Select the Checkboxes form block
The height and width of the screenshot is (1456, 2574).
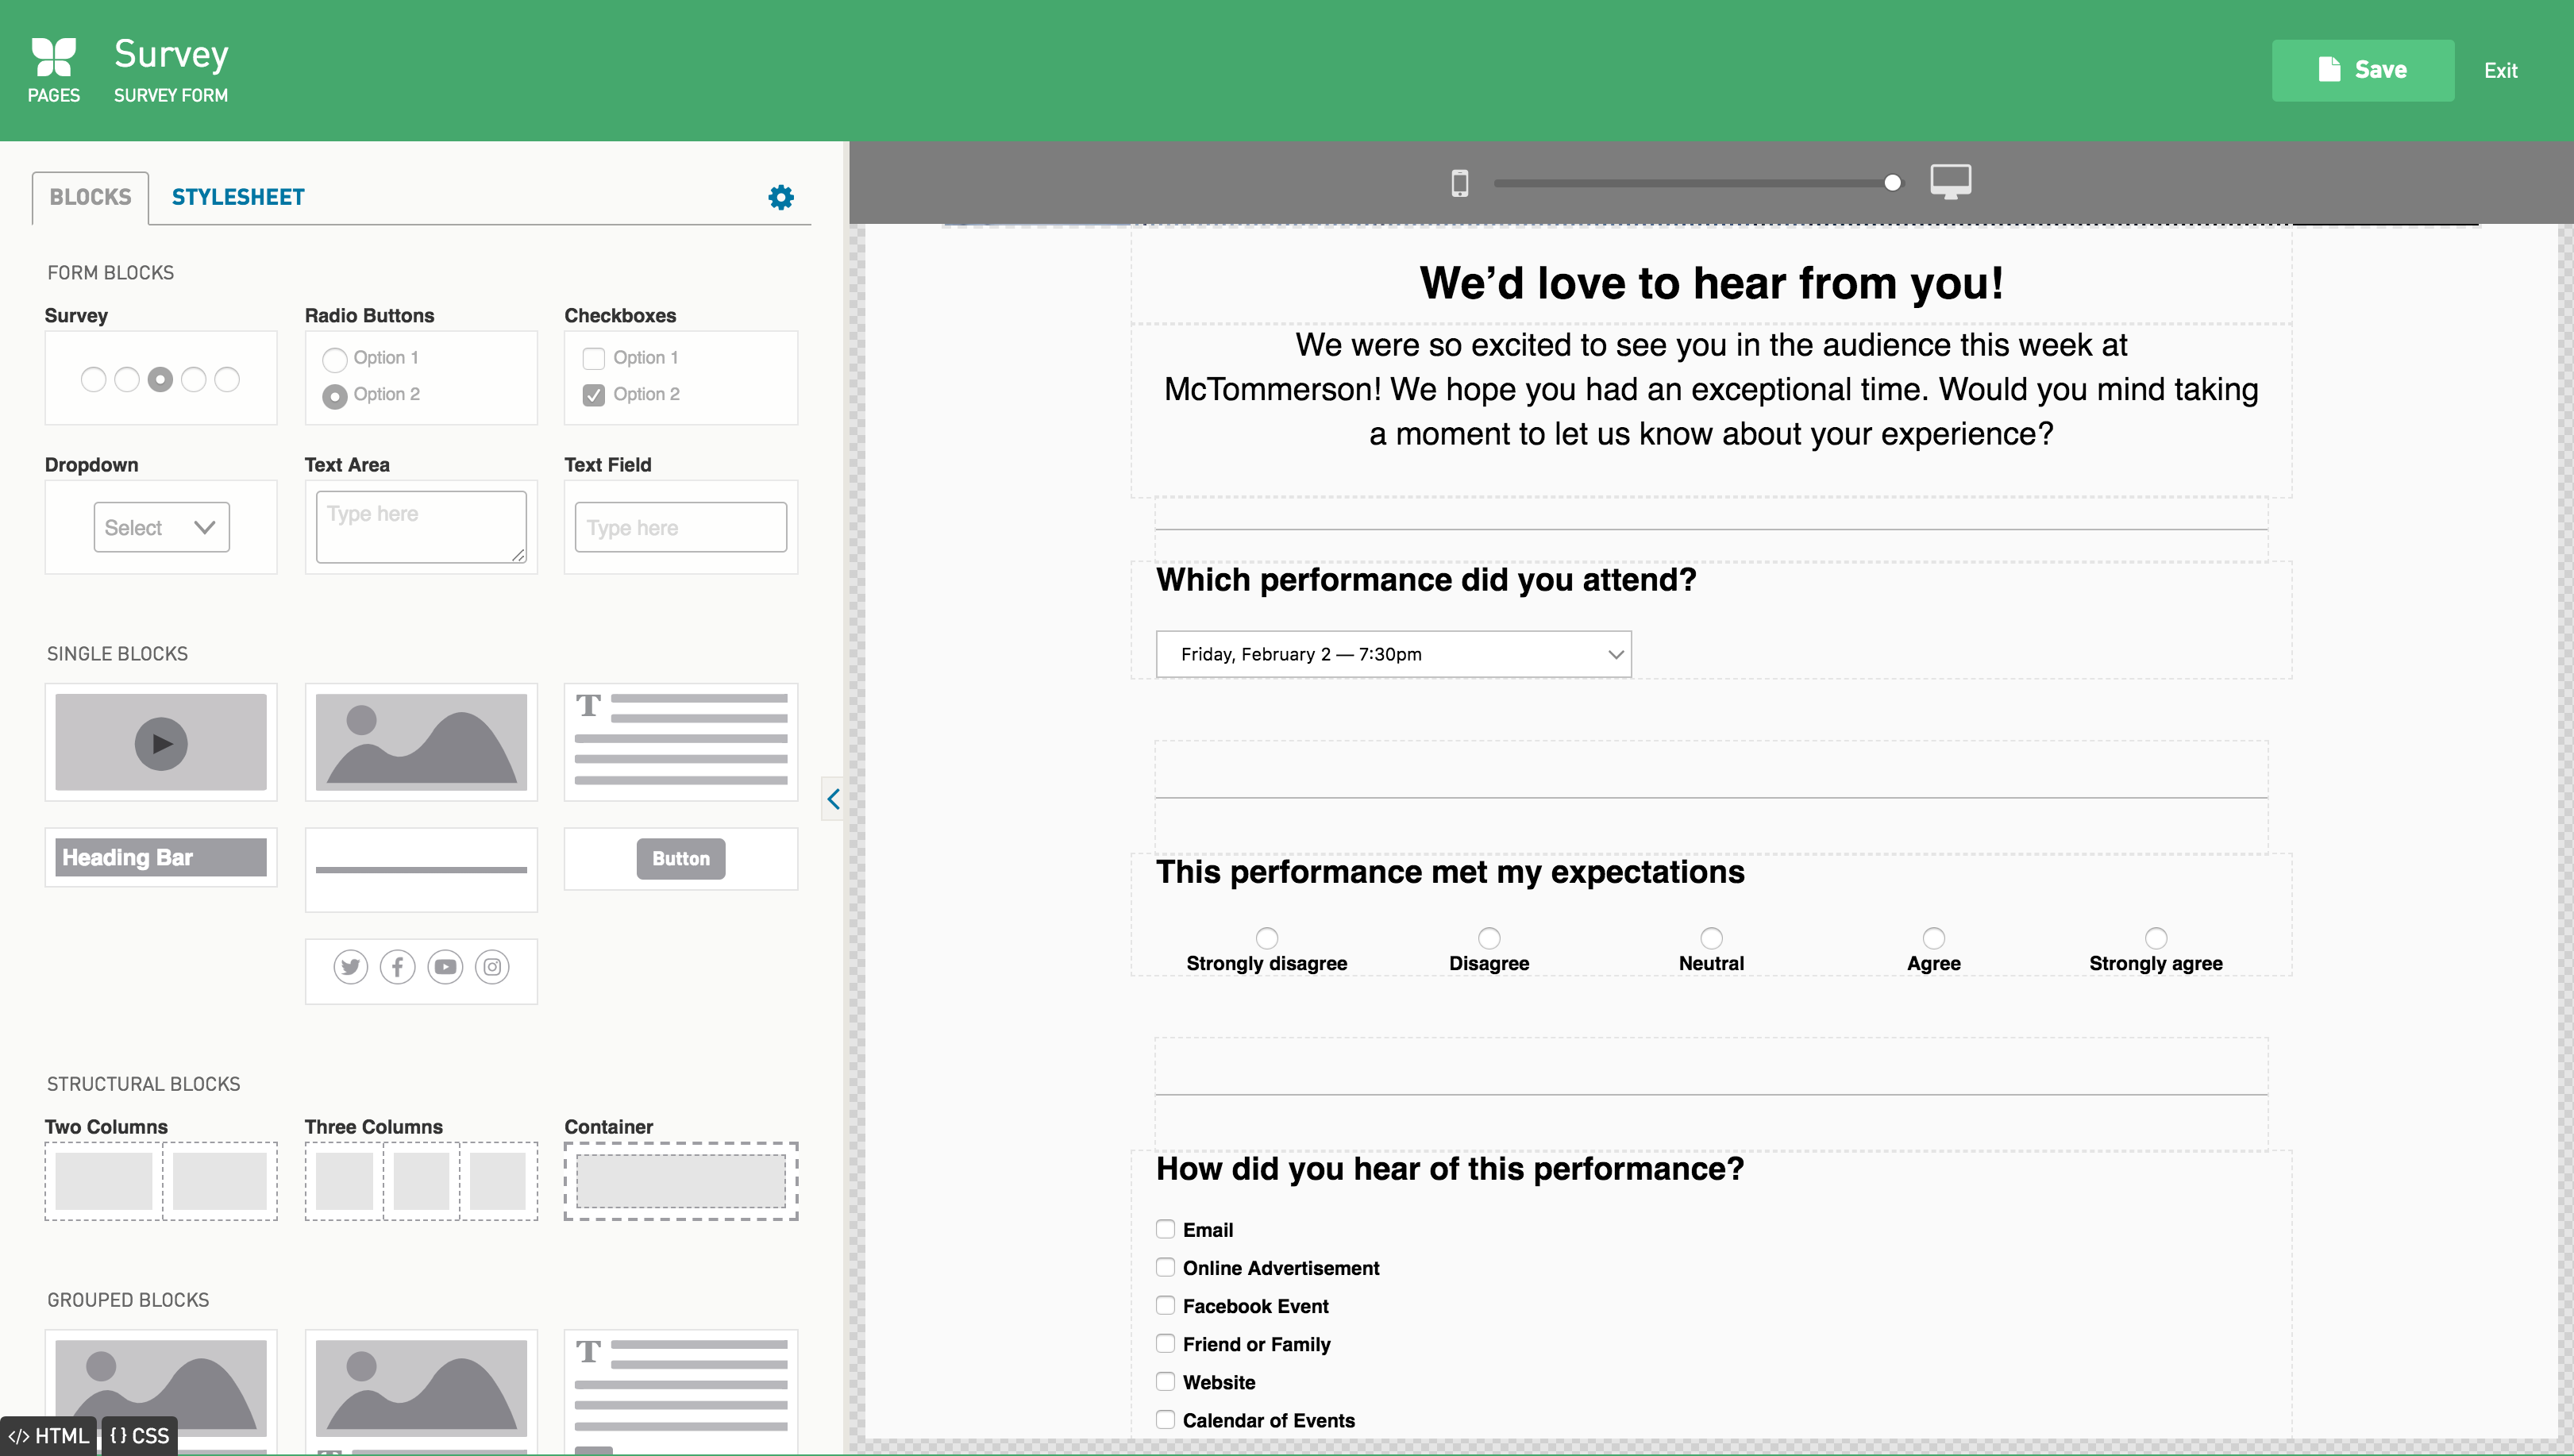(x=681, y=378)
